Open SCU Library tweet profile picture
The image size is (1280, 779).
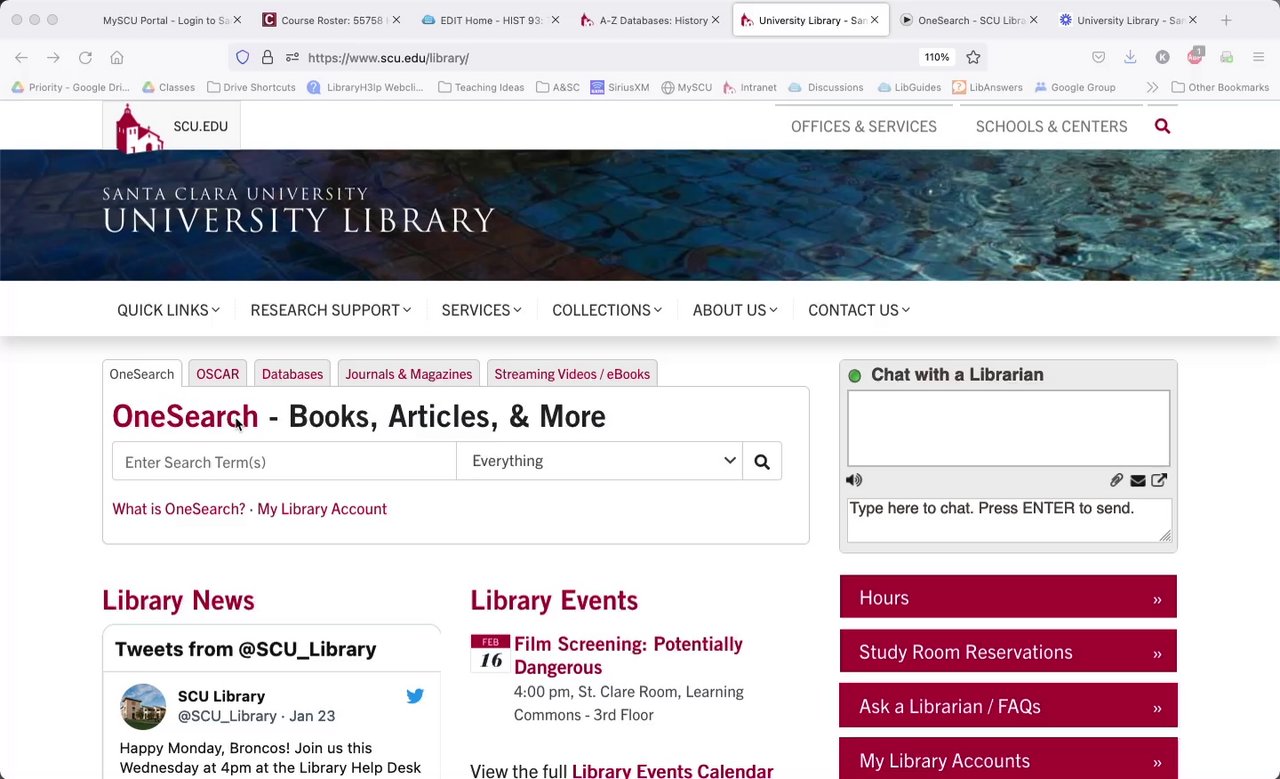tap(143, 707)
